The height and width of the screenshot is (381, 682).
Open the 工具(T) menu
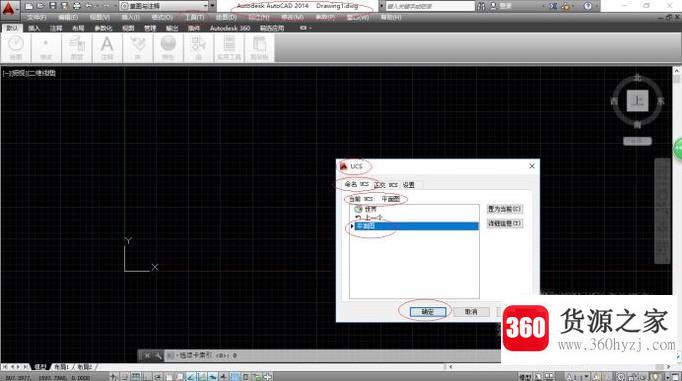194,17
